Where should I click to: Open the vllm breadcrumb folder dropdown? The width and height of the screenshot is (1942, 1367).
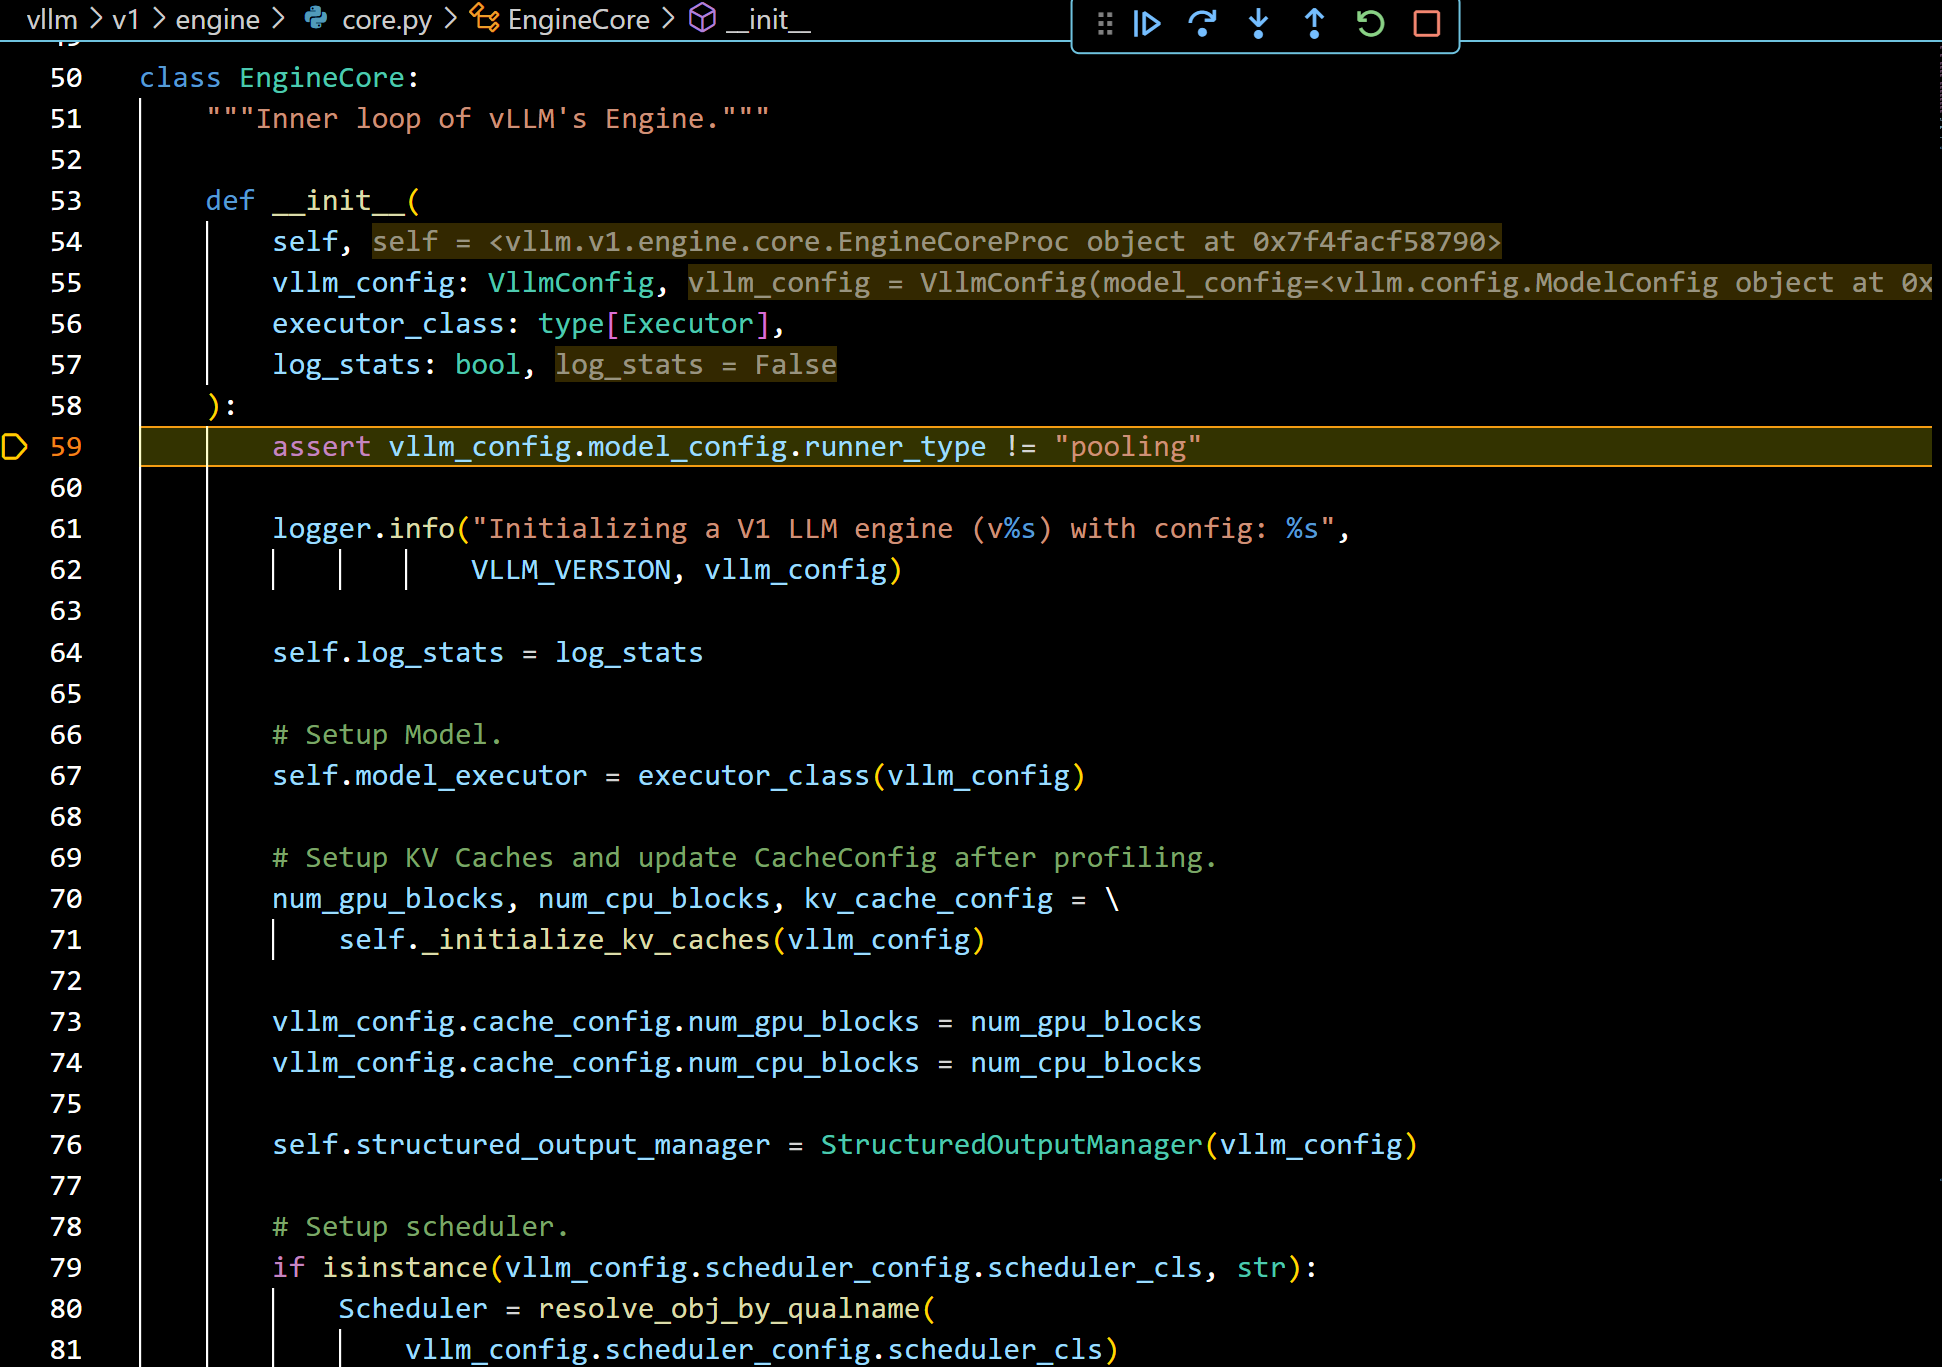tap(52, 19)
